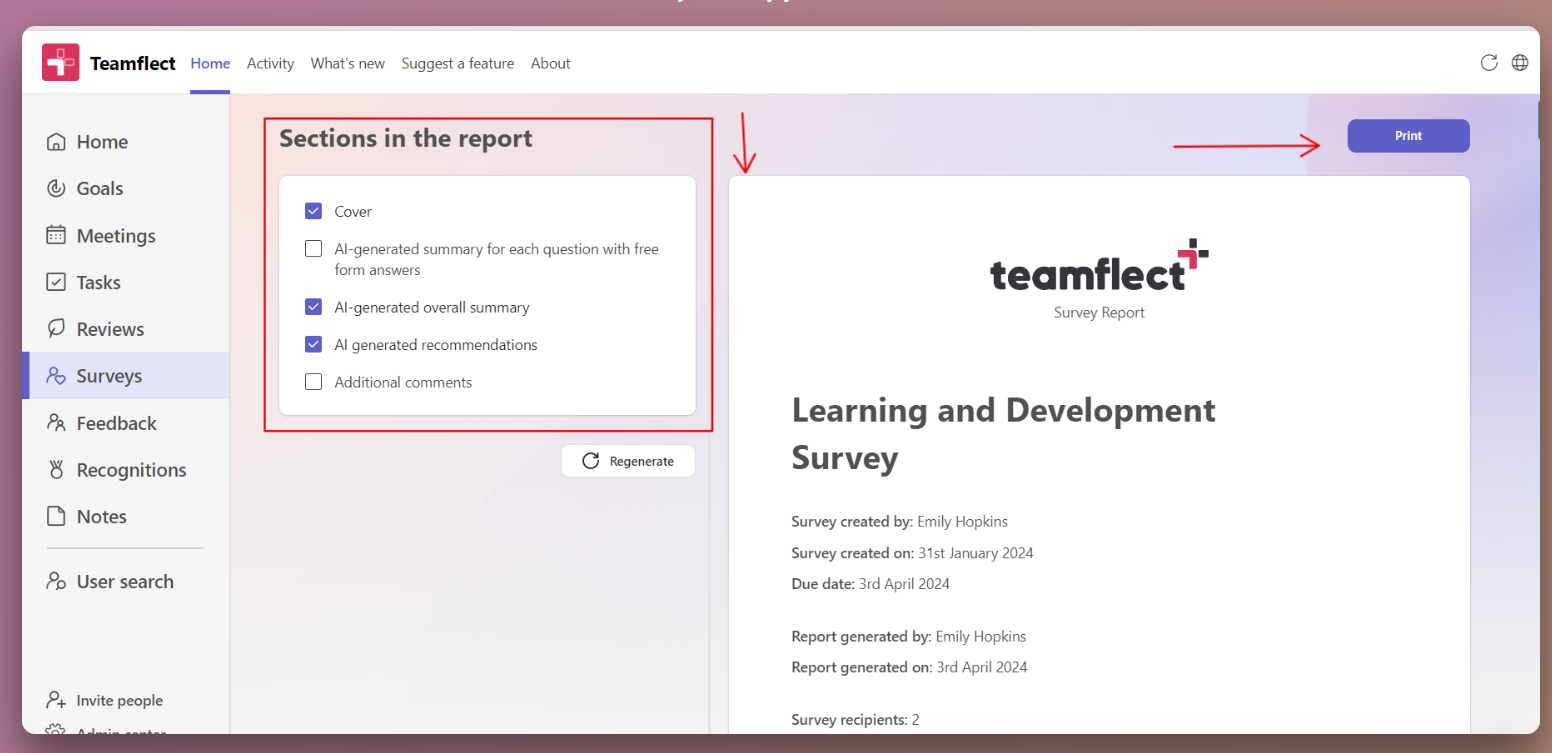Click the Print button
1552x753 pixels.
(x=1408, y=136)
